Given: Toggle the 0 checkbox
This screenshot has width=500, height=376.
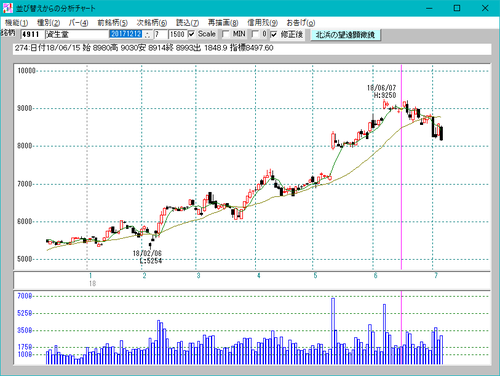Looking at the screenshot, I should click(255, 34).
